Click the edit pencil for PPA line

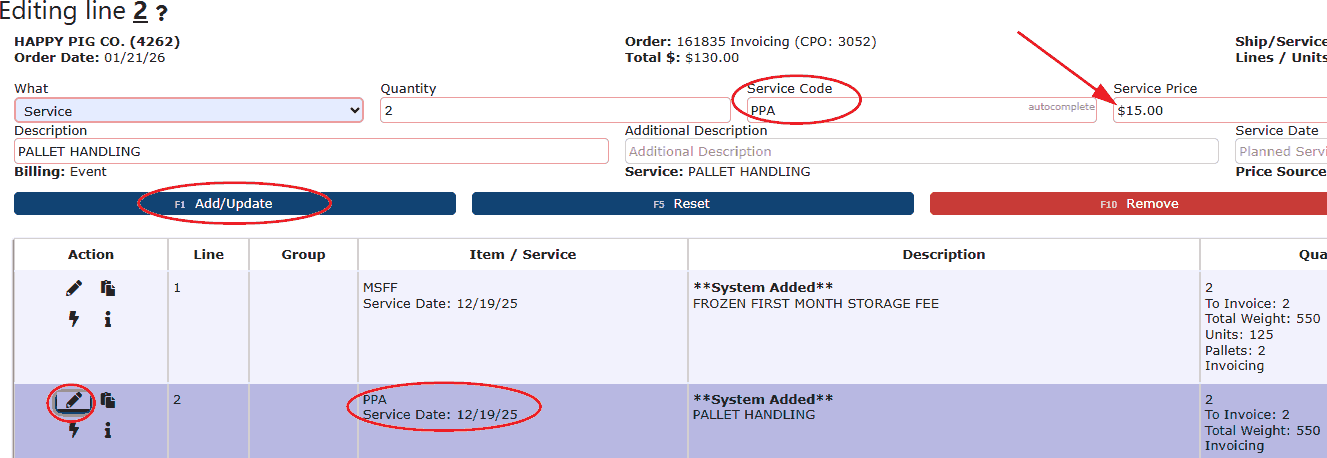(x=74, y=400)
